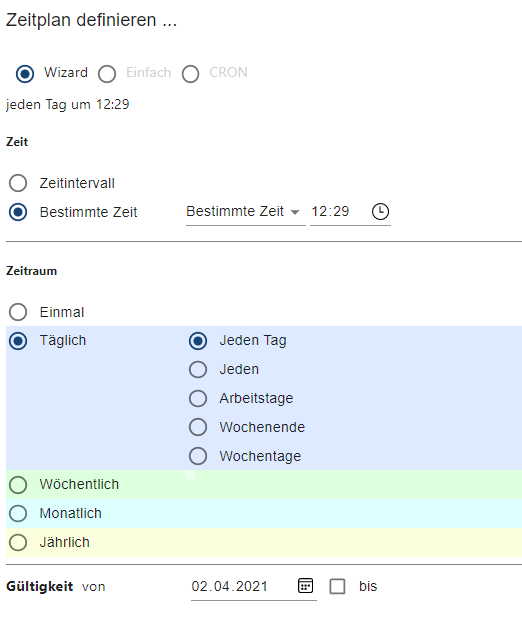Select the CRON mode radio button
Screen dimensions: 522x636
tap(191, 74)
